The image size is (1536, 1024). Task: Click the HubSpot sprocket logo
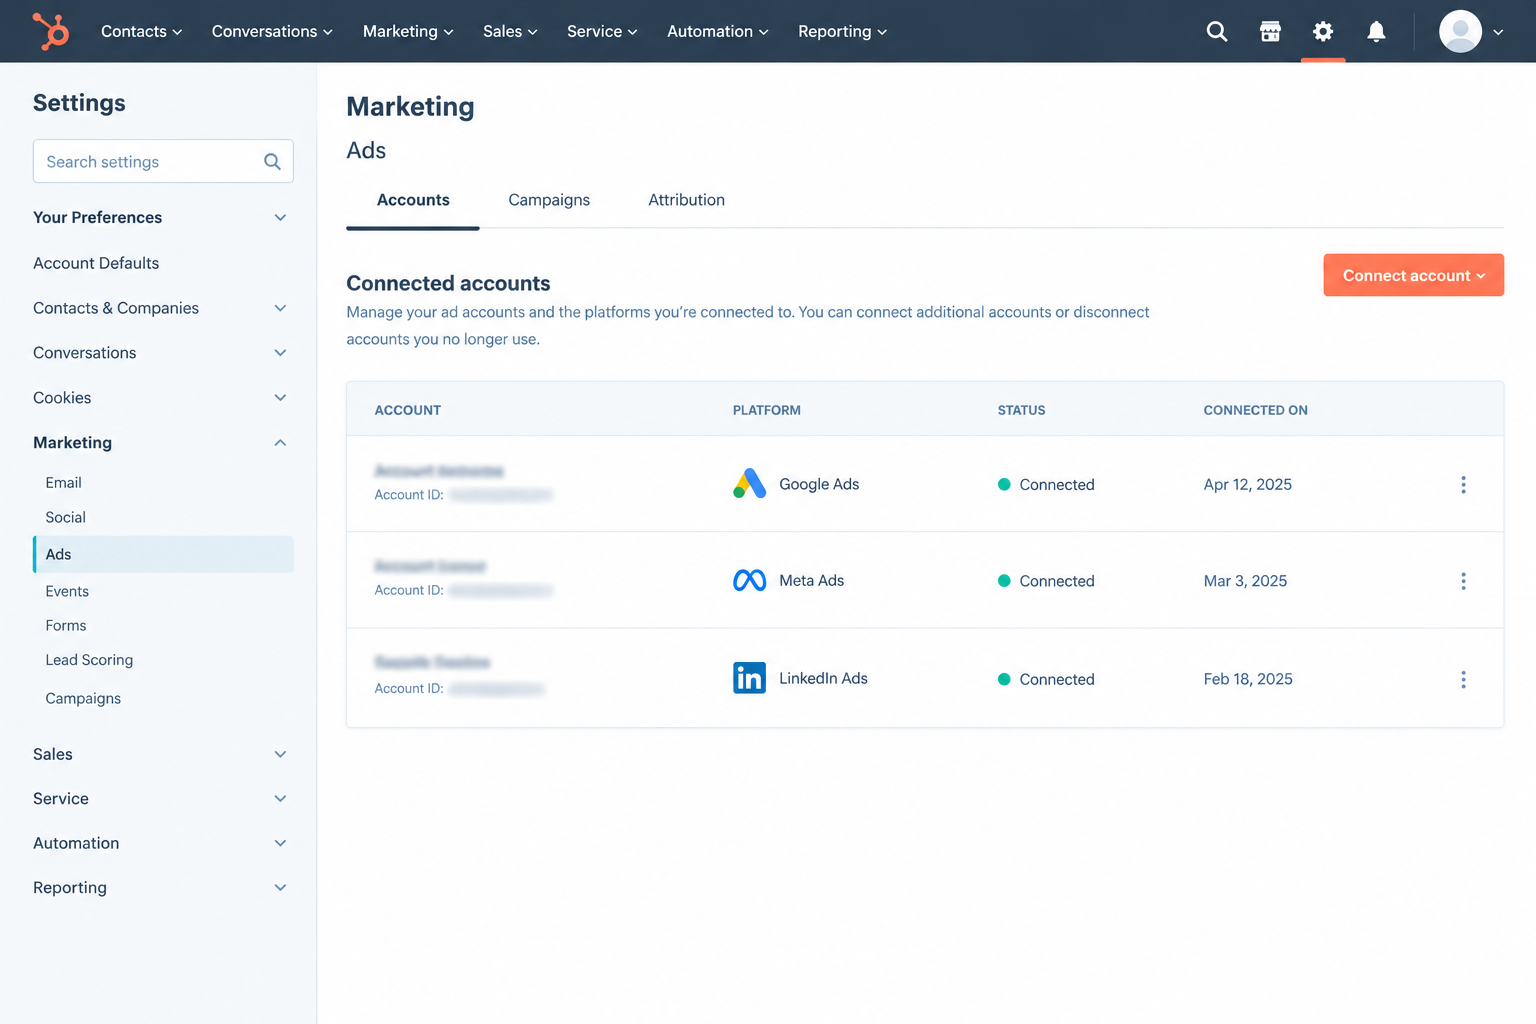click(x=51, y=31)
